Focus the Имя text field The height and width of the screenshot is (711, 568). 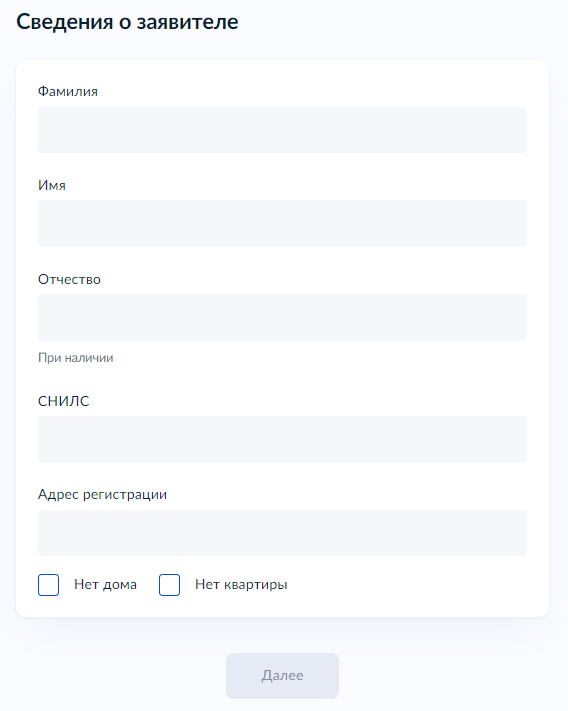tap(282, 224)
